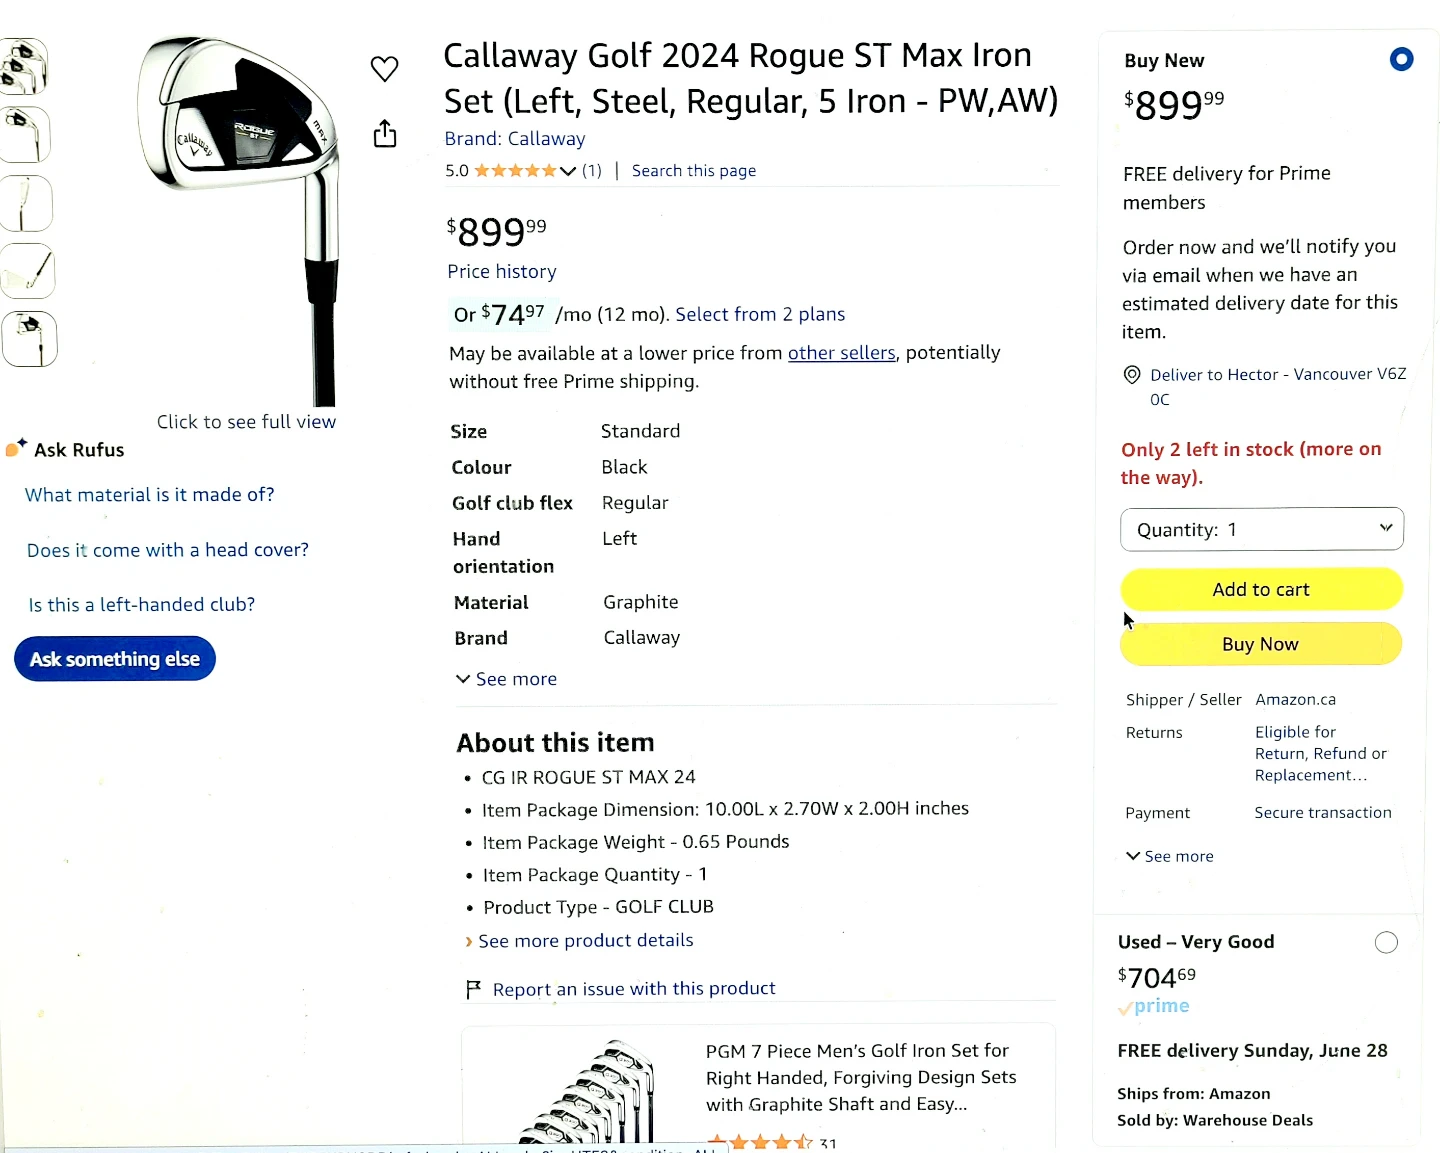Click the five-star rating icons

pos(515,171)
